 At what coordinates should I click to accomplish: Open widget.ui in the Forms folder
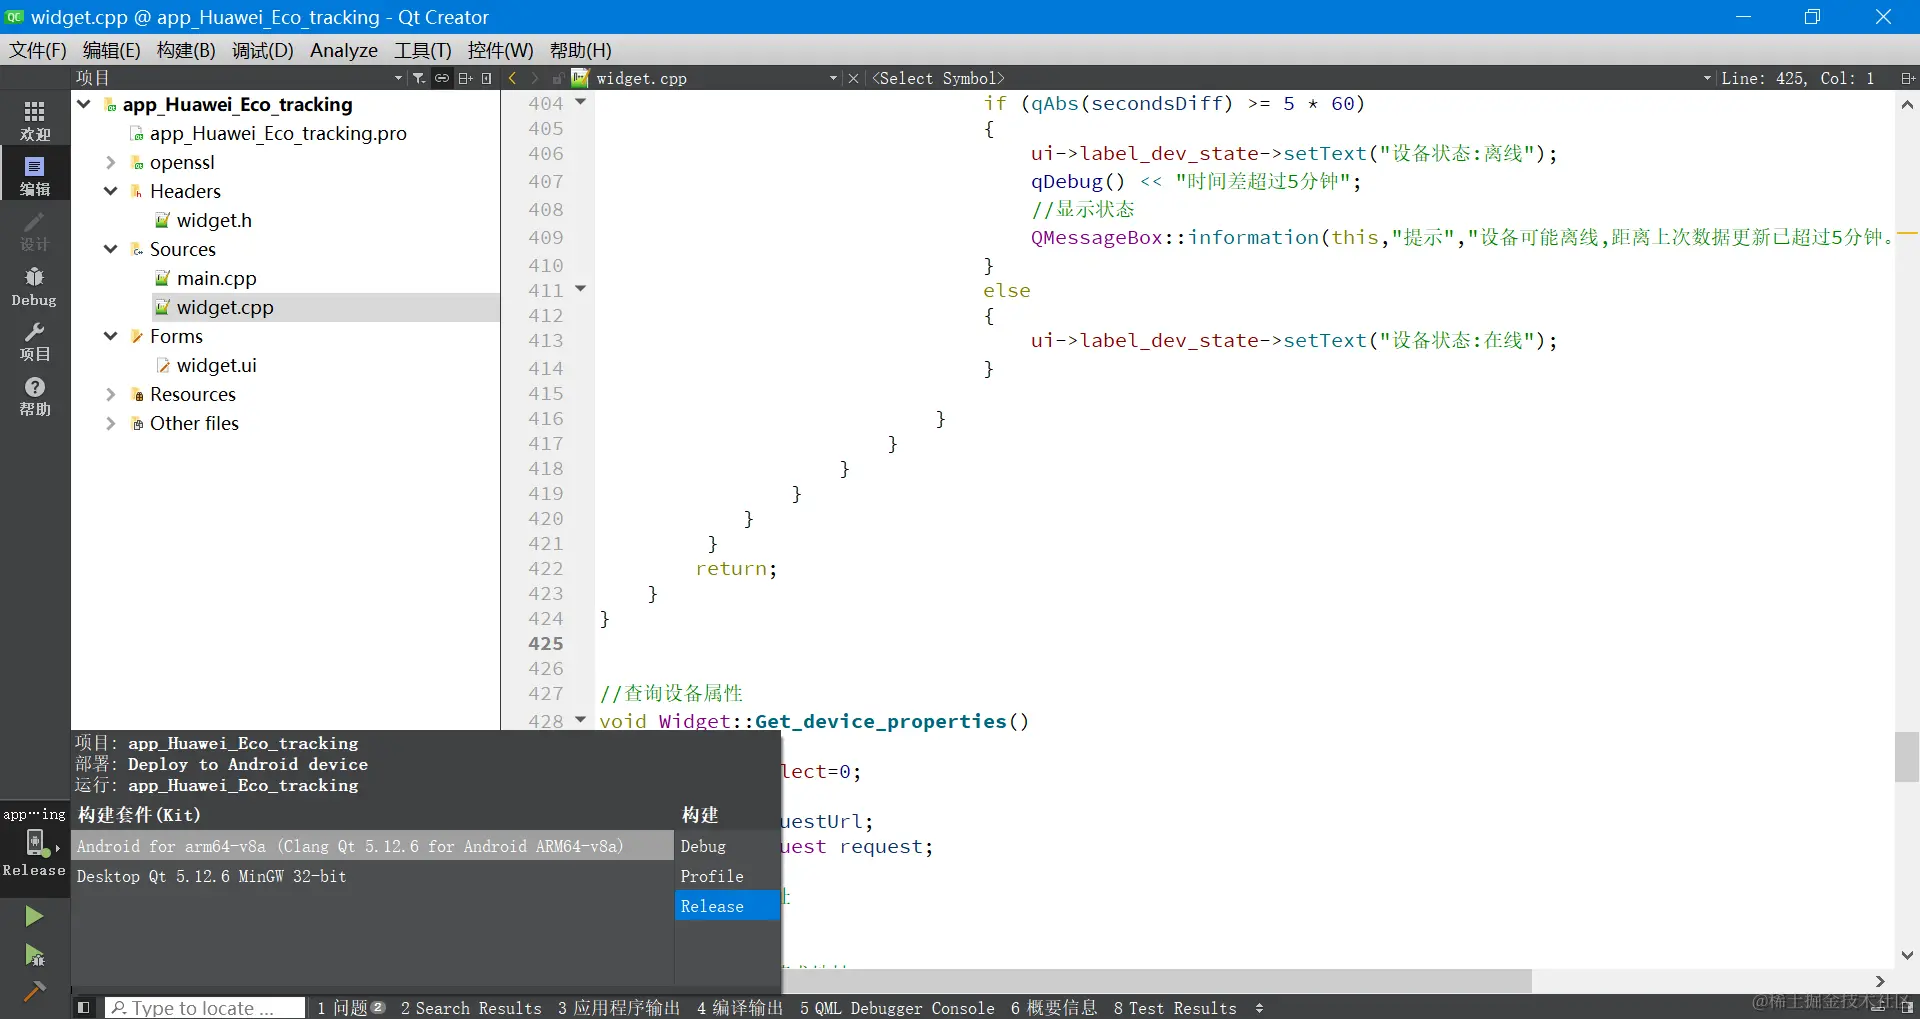click(x=216, y=365)
